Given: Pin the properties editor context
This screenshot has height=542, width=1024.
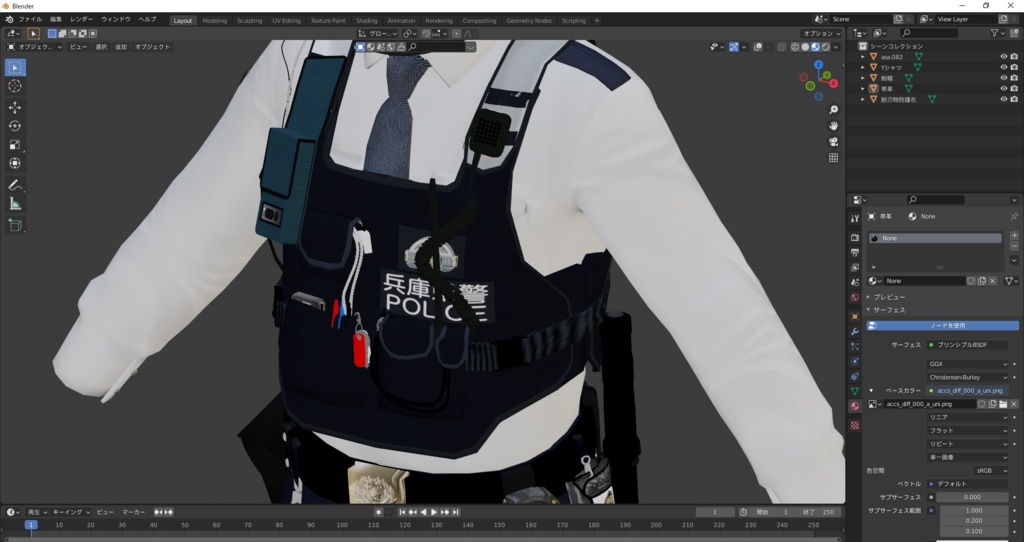Looking at the screenshot, I should click(x=1014, y=216).
